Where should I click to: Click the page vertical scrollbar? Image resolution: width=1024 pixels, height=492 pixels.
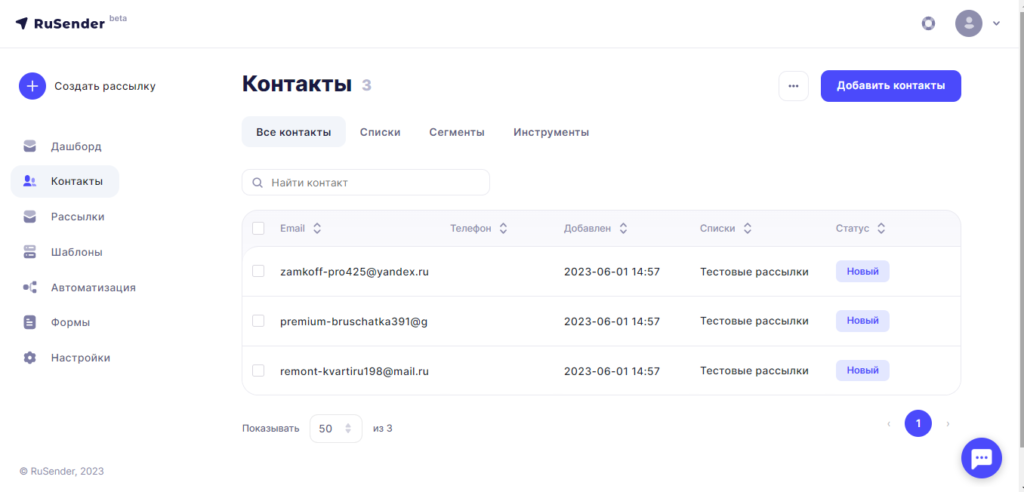click(1020, 229)
